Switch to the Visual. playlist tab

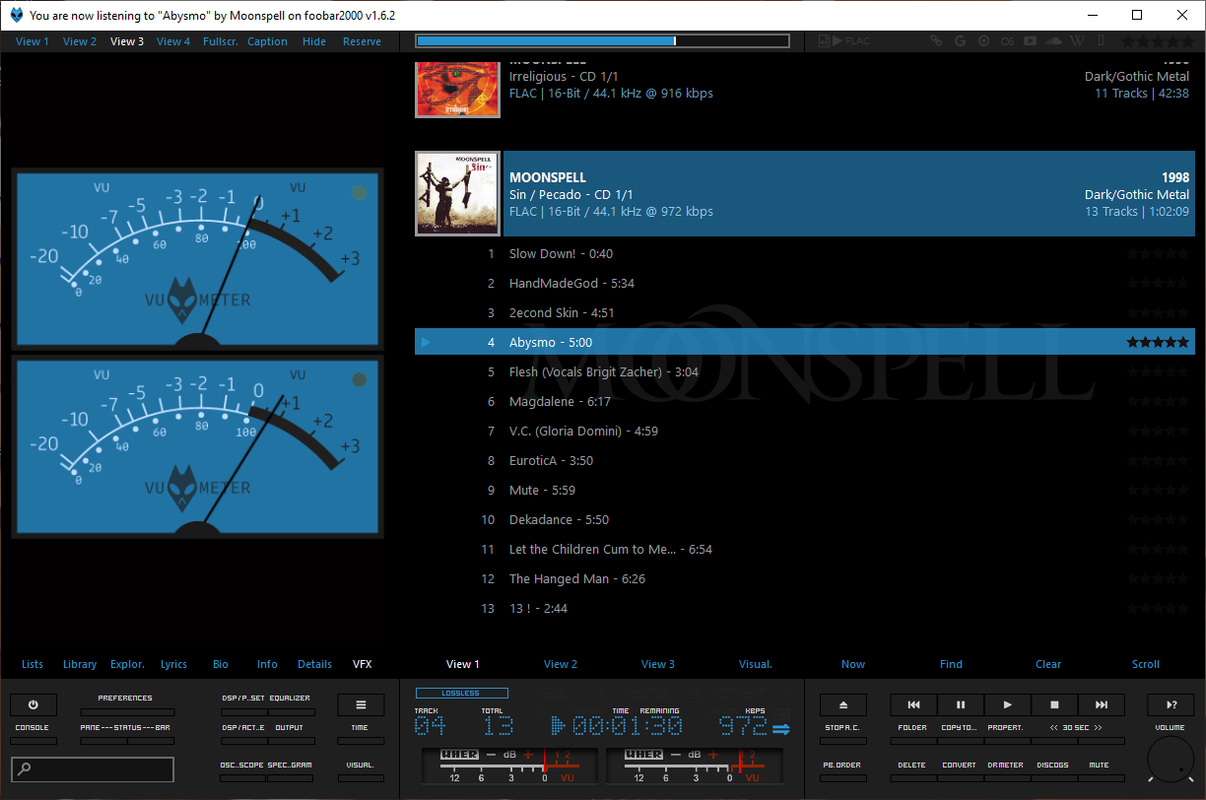coord(756,664)
